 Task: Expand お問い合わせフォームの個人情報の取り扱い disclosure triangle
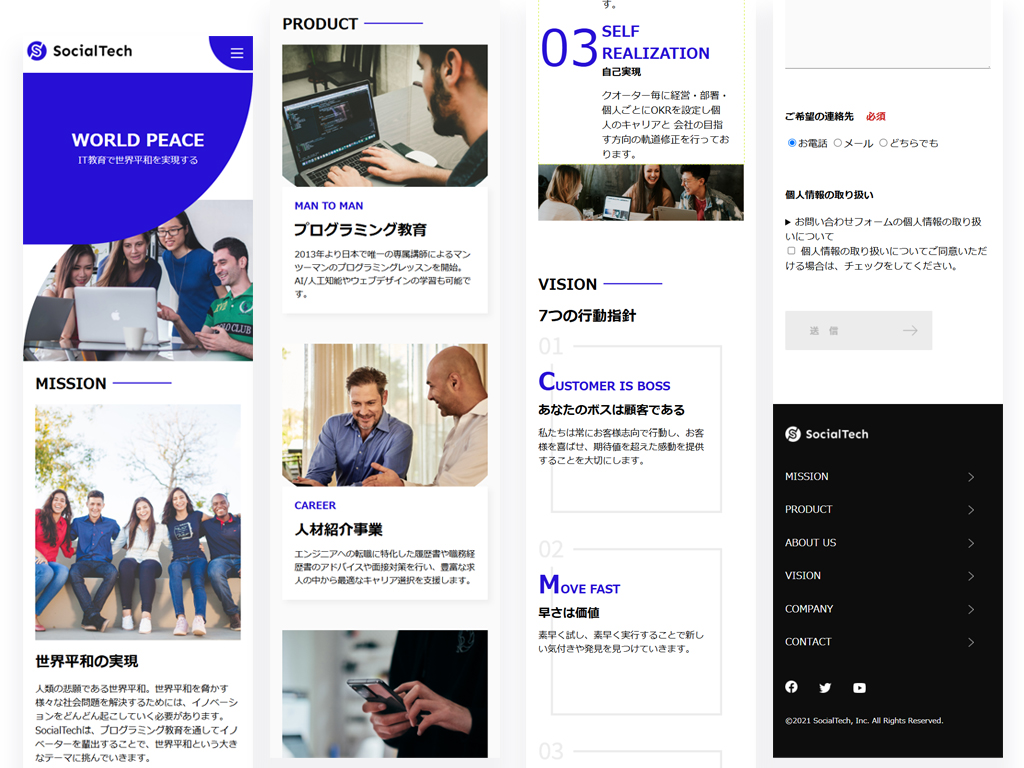point(788,222)
